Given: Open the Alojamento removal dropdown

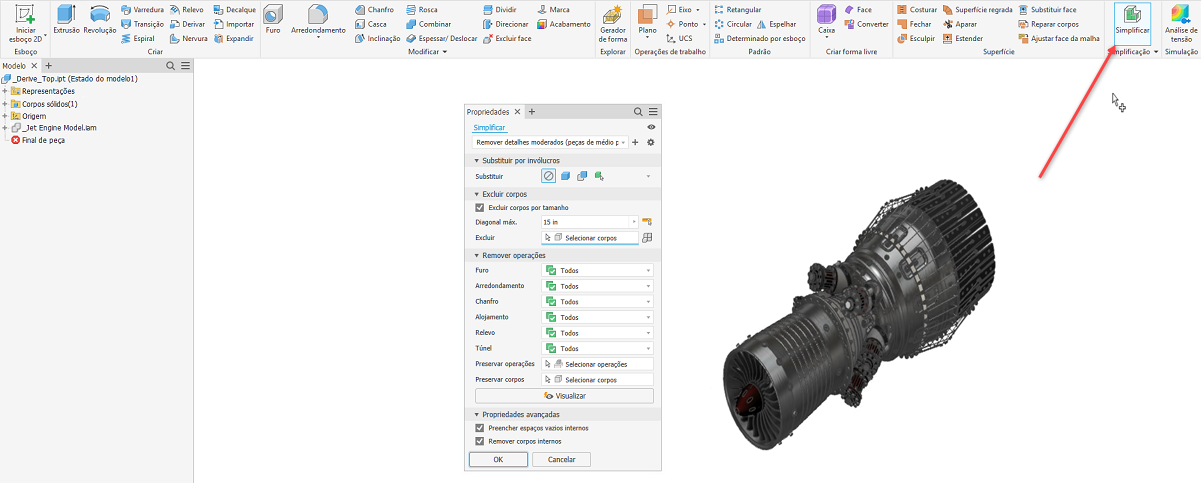Looking at the screenshot, I should (597, 317).
